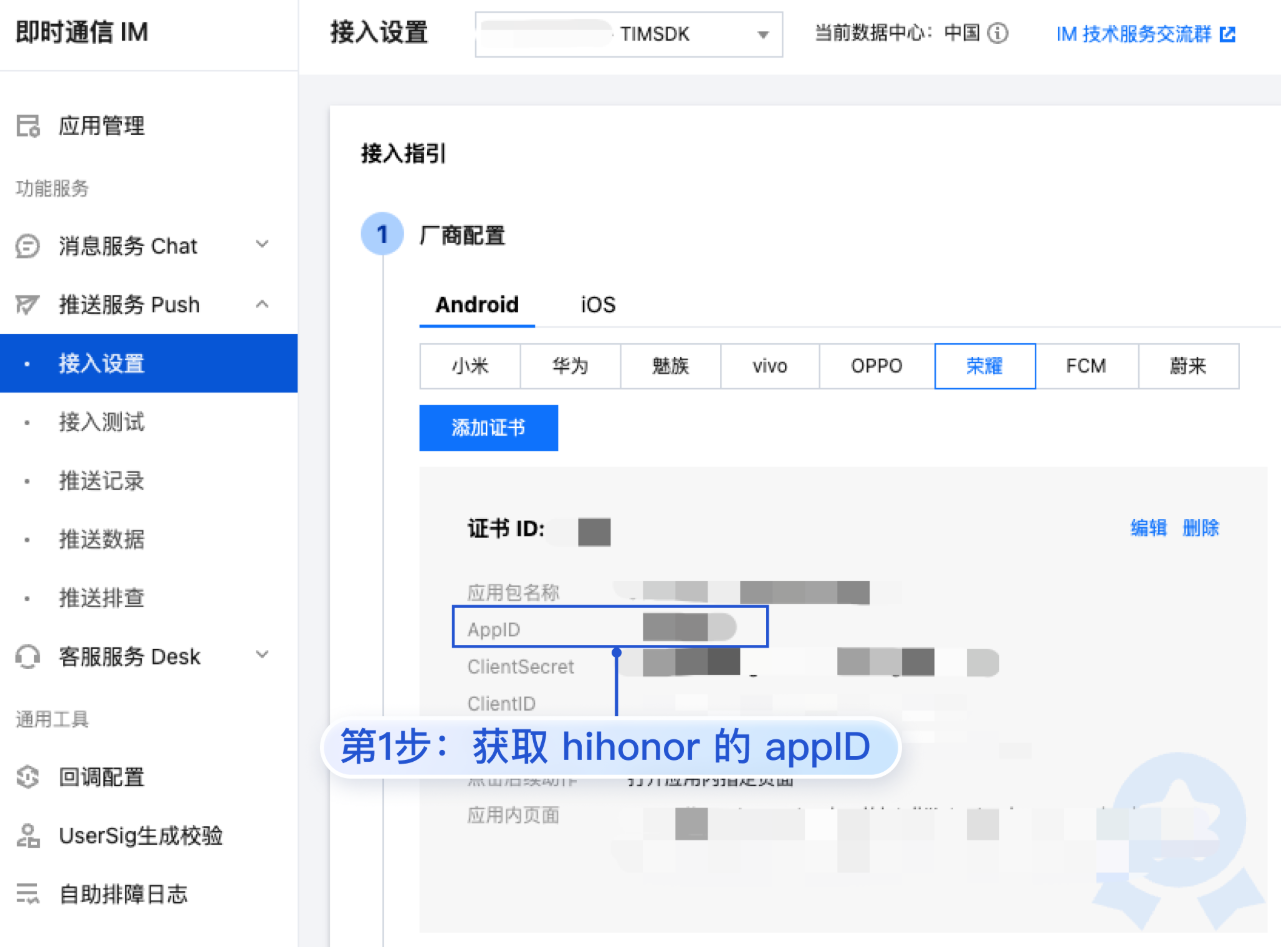Click the 当前数据中心：中国 text
The width and height of the screenshot is (1281, 947).
point(897,33)
